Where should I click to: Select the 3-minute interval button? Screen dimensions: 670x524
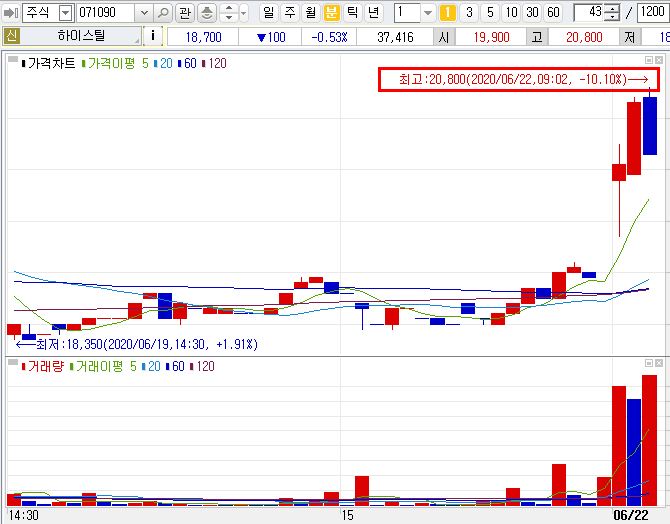pyautogui.click(x=469, y=13)
